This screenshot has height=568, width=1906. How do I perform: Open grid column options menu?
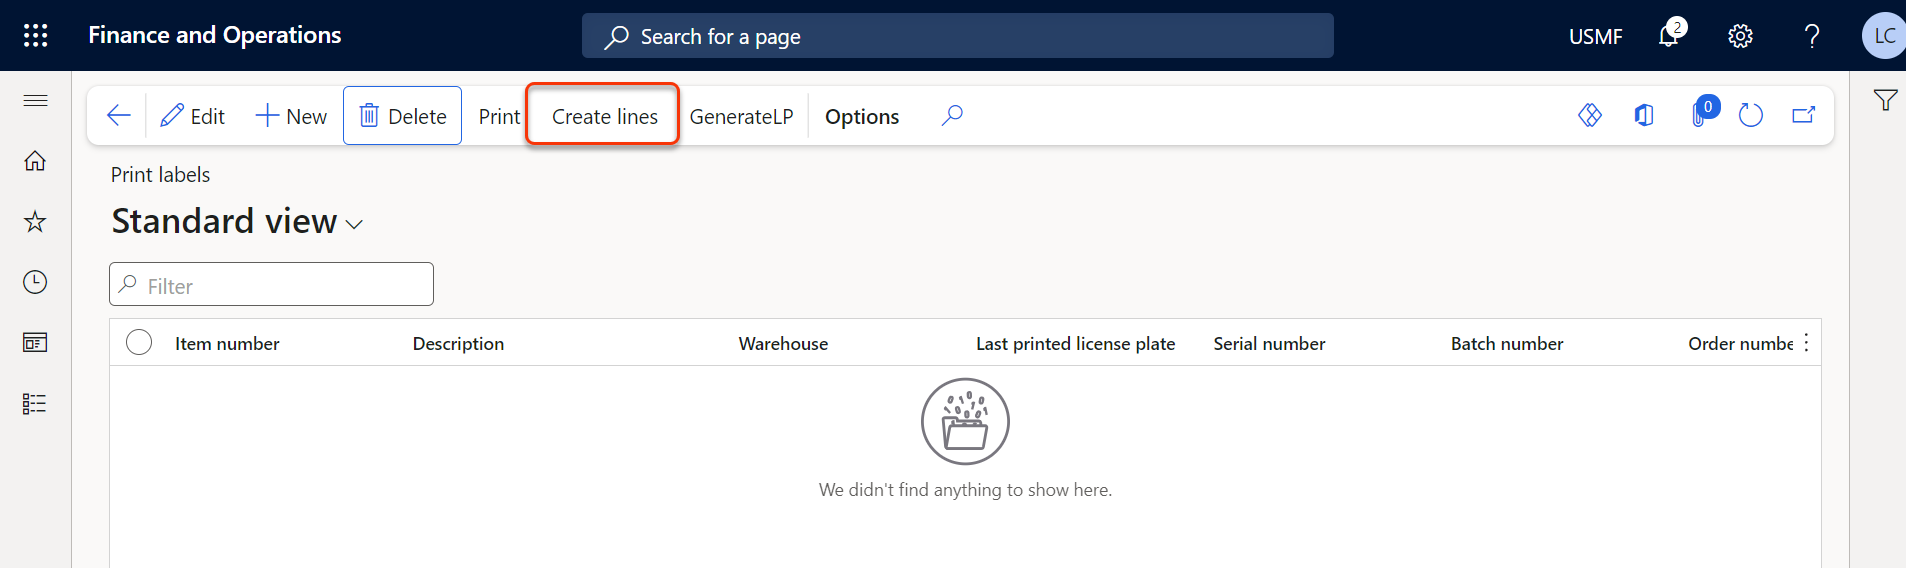[x=1806, y=343]
